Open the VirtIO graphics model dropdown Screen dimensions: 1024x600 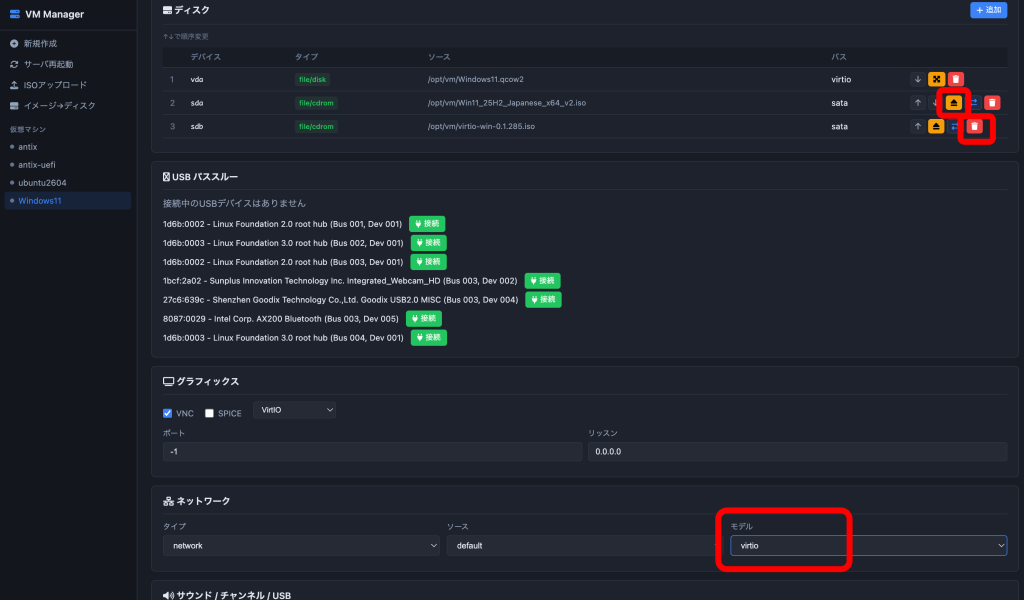pos(295,410)
